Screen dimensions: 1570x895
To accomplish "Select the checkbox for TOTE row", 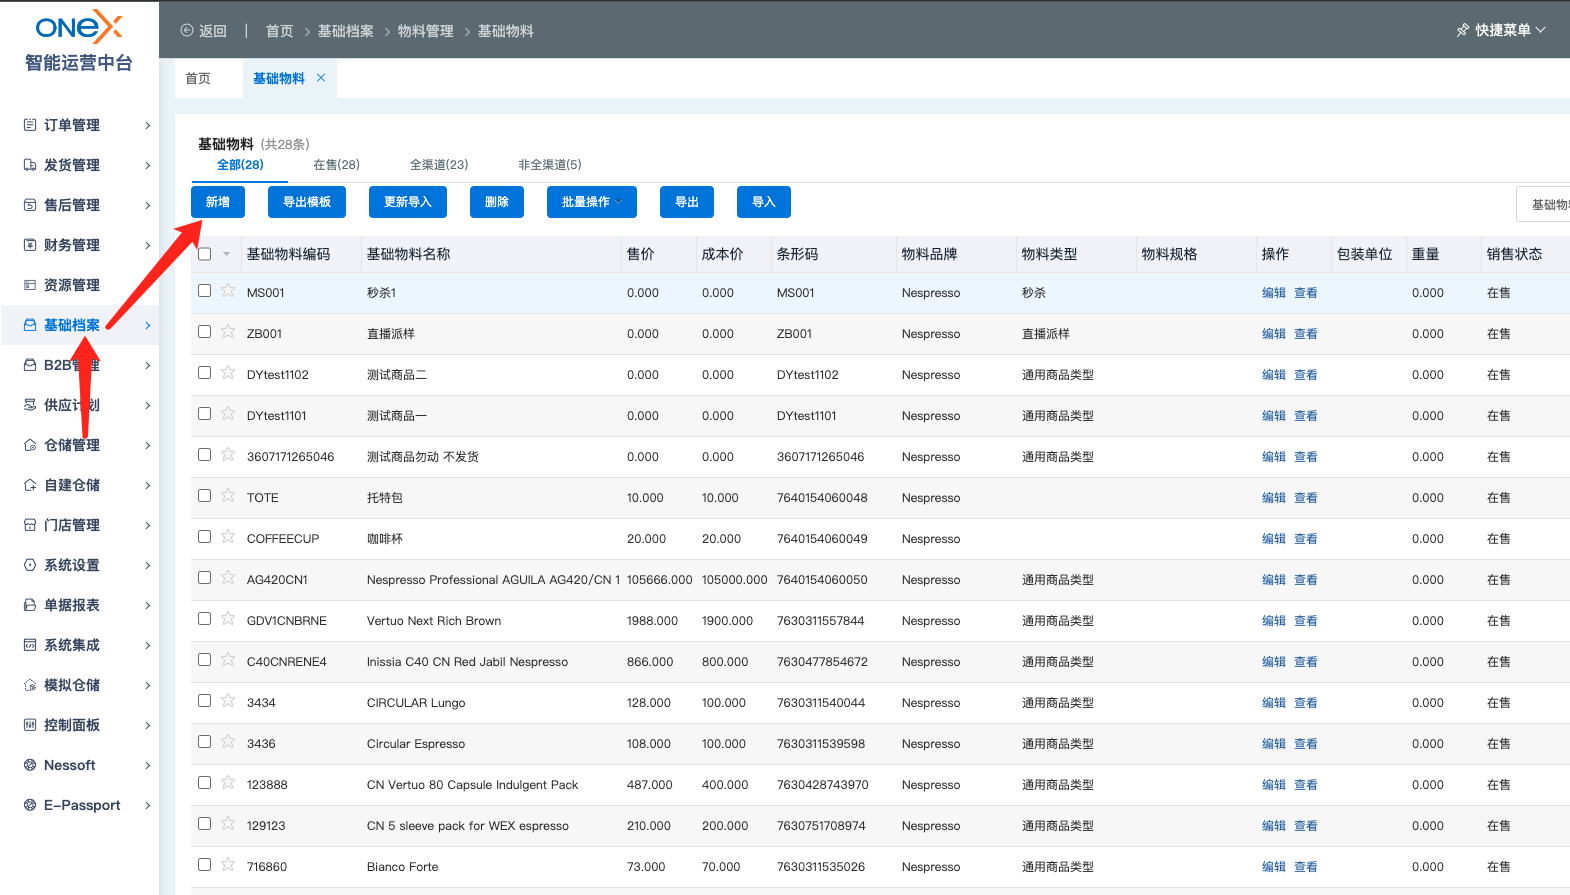I will click(x=205, y=496).
